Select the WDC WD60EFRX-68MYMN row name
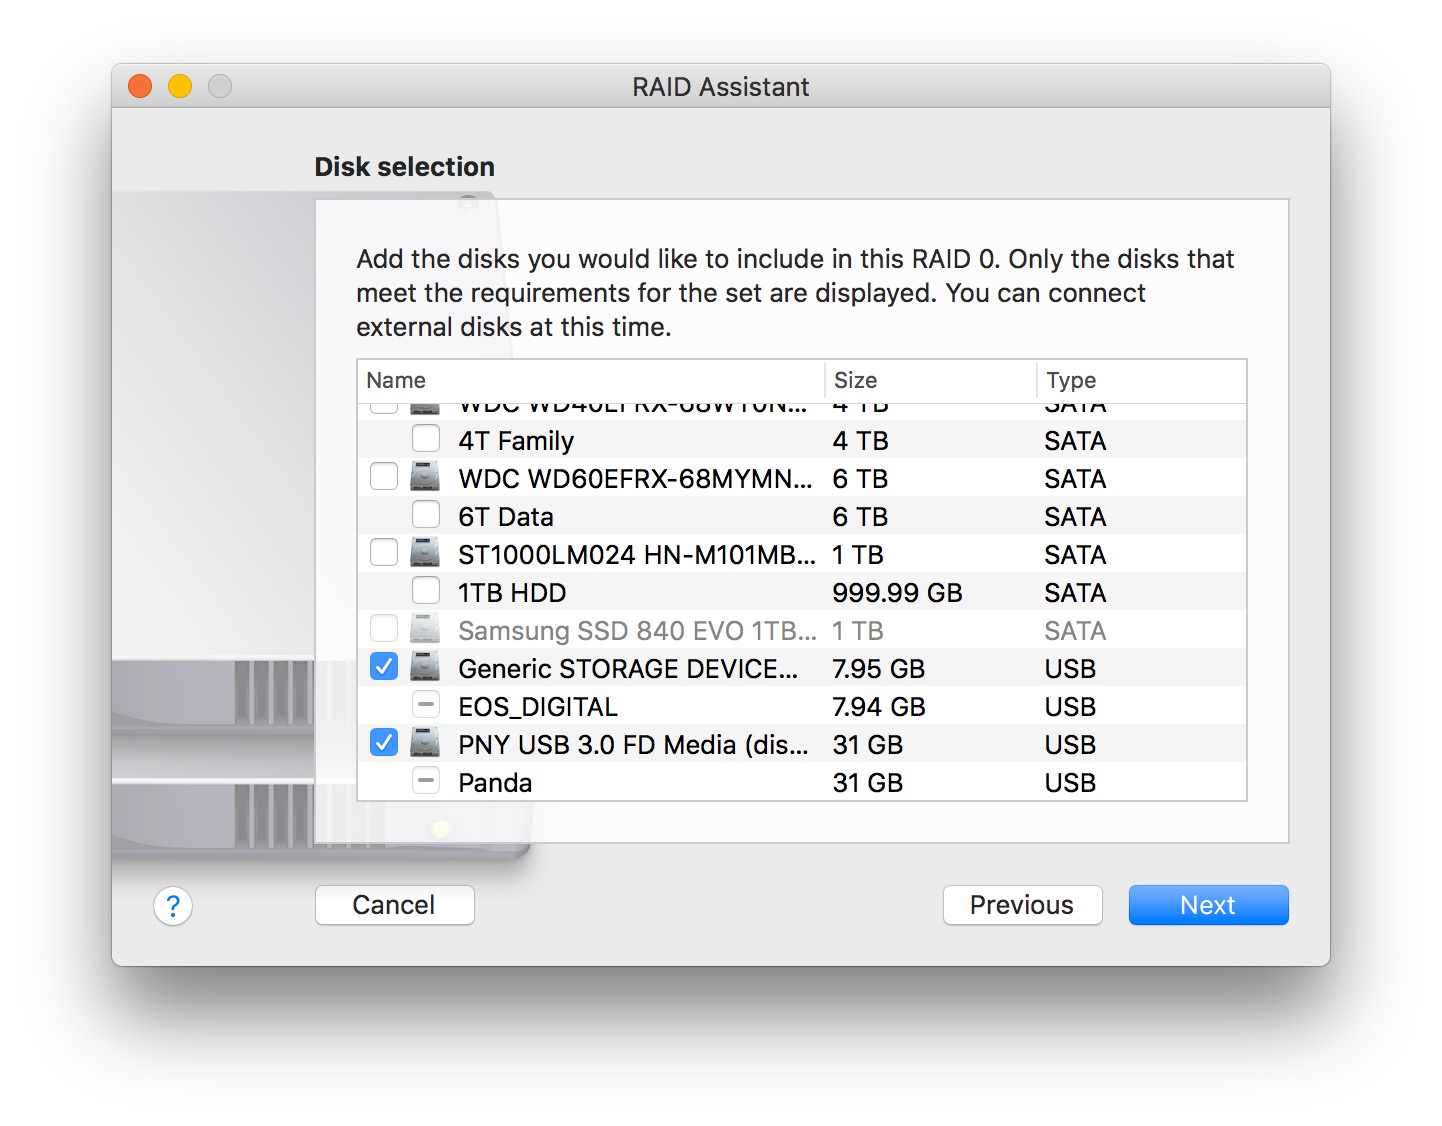 tap(635, 479)
